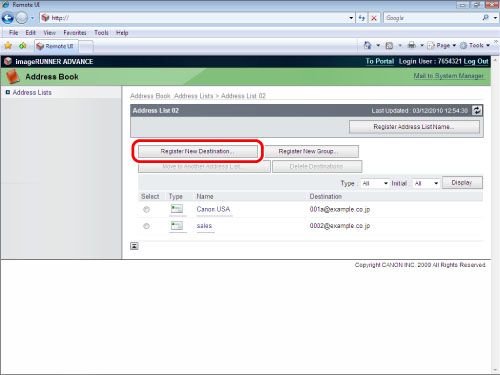
Task: Click the Address Book red book icon
Action: [13, 76]
